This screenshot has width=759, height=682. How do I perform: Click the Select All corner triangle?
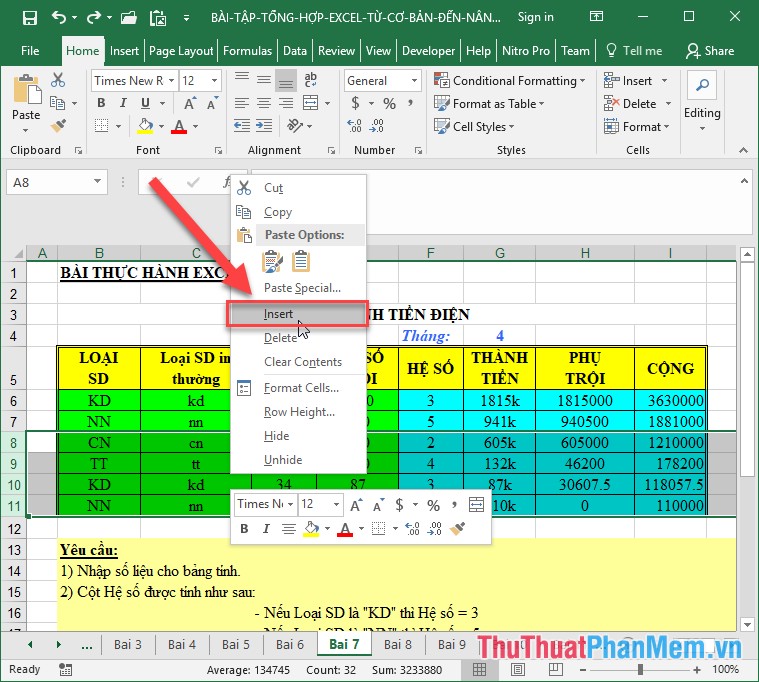[x=17, y=253]
